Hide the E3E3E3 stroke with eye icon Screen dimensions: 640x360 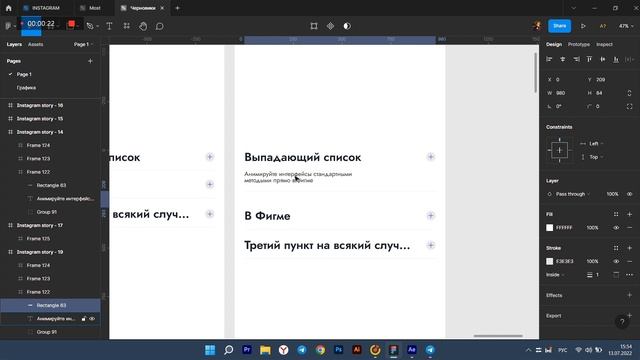point(616,261)
